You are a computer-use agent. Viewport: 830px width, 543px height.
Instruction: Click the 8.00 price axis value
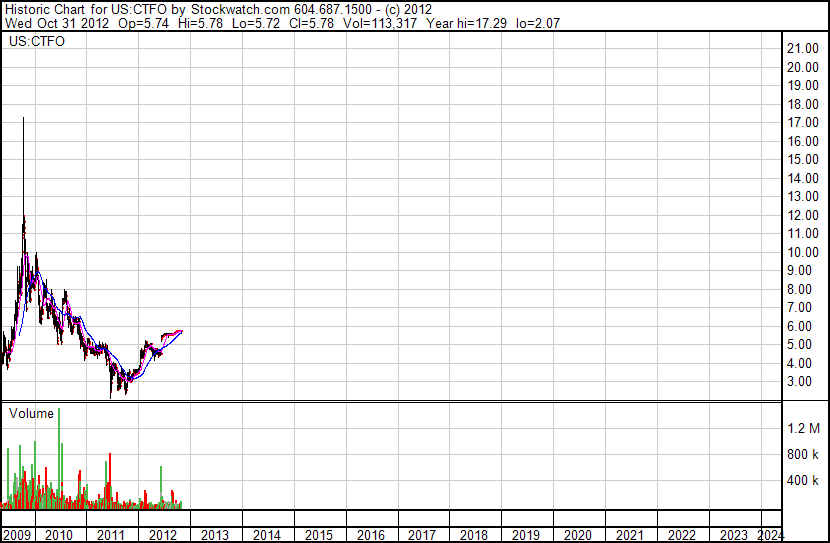[x=800, y=289]
